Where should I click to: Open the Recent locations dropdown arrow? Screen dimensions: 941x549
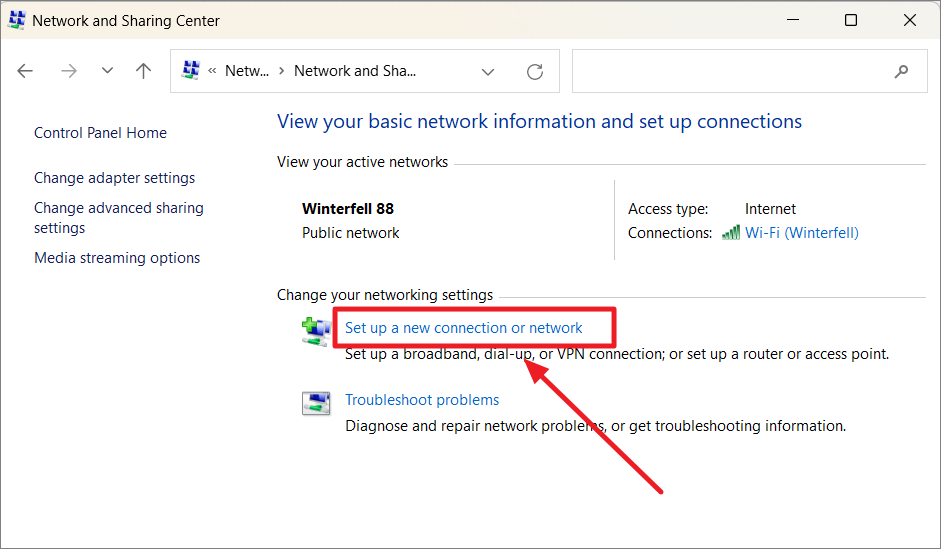107,71
